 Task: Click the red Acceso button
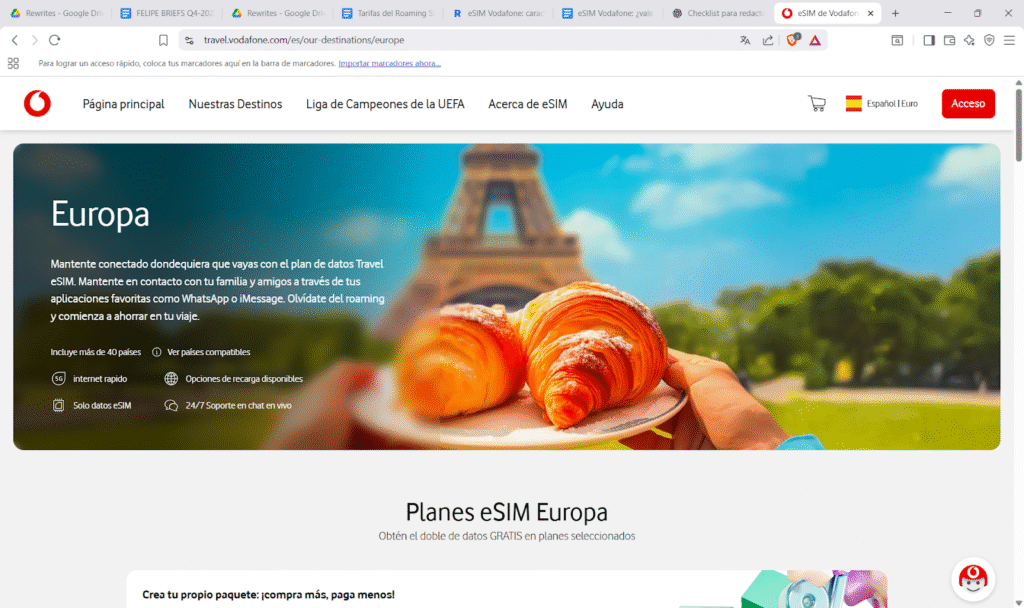tap(967, 103)
